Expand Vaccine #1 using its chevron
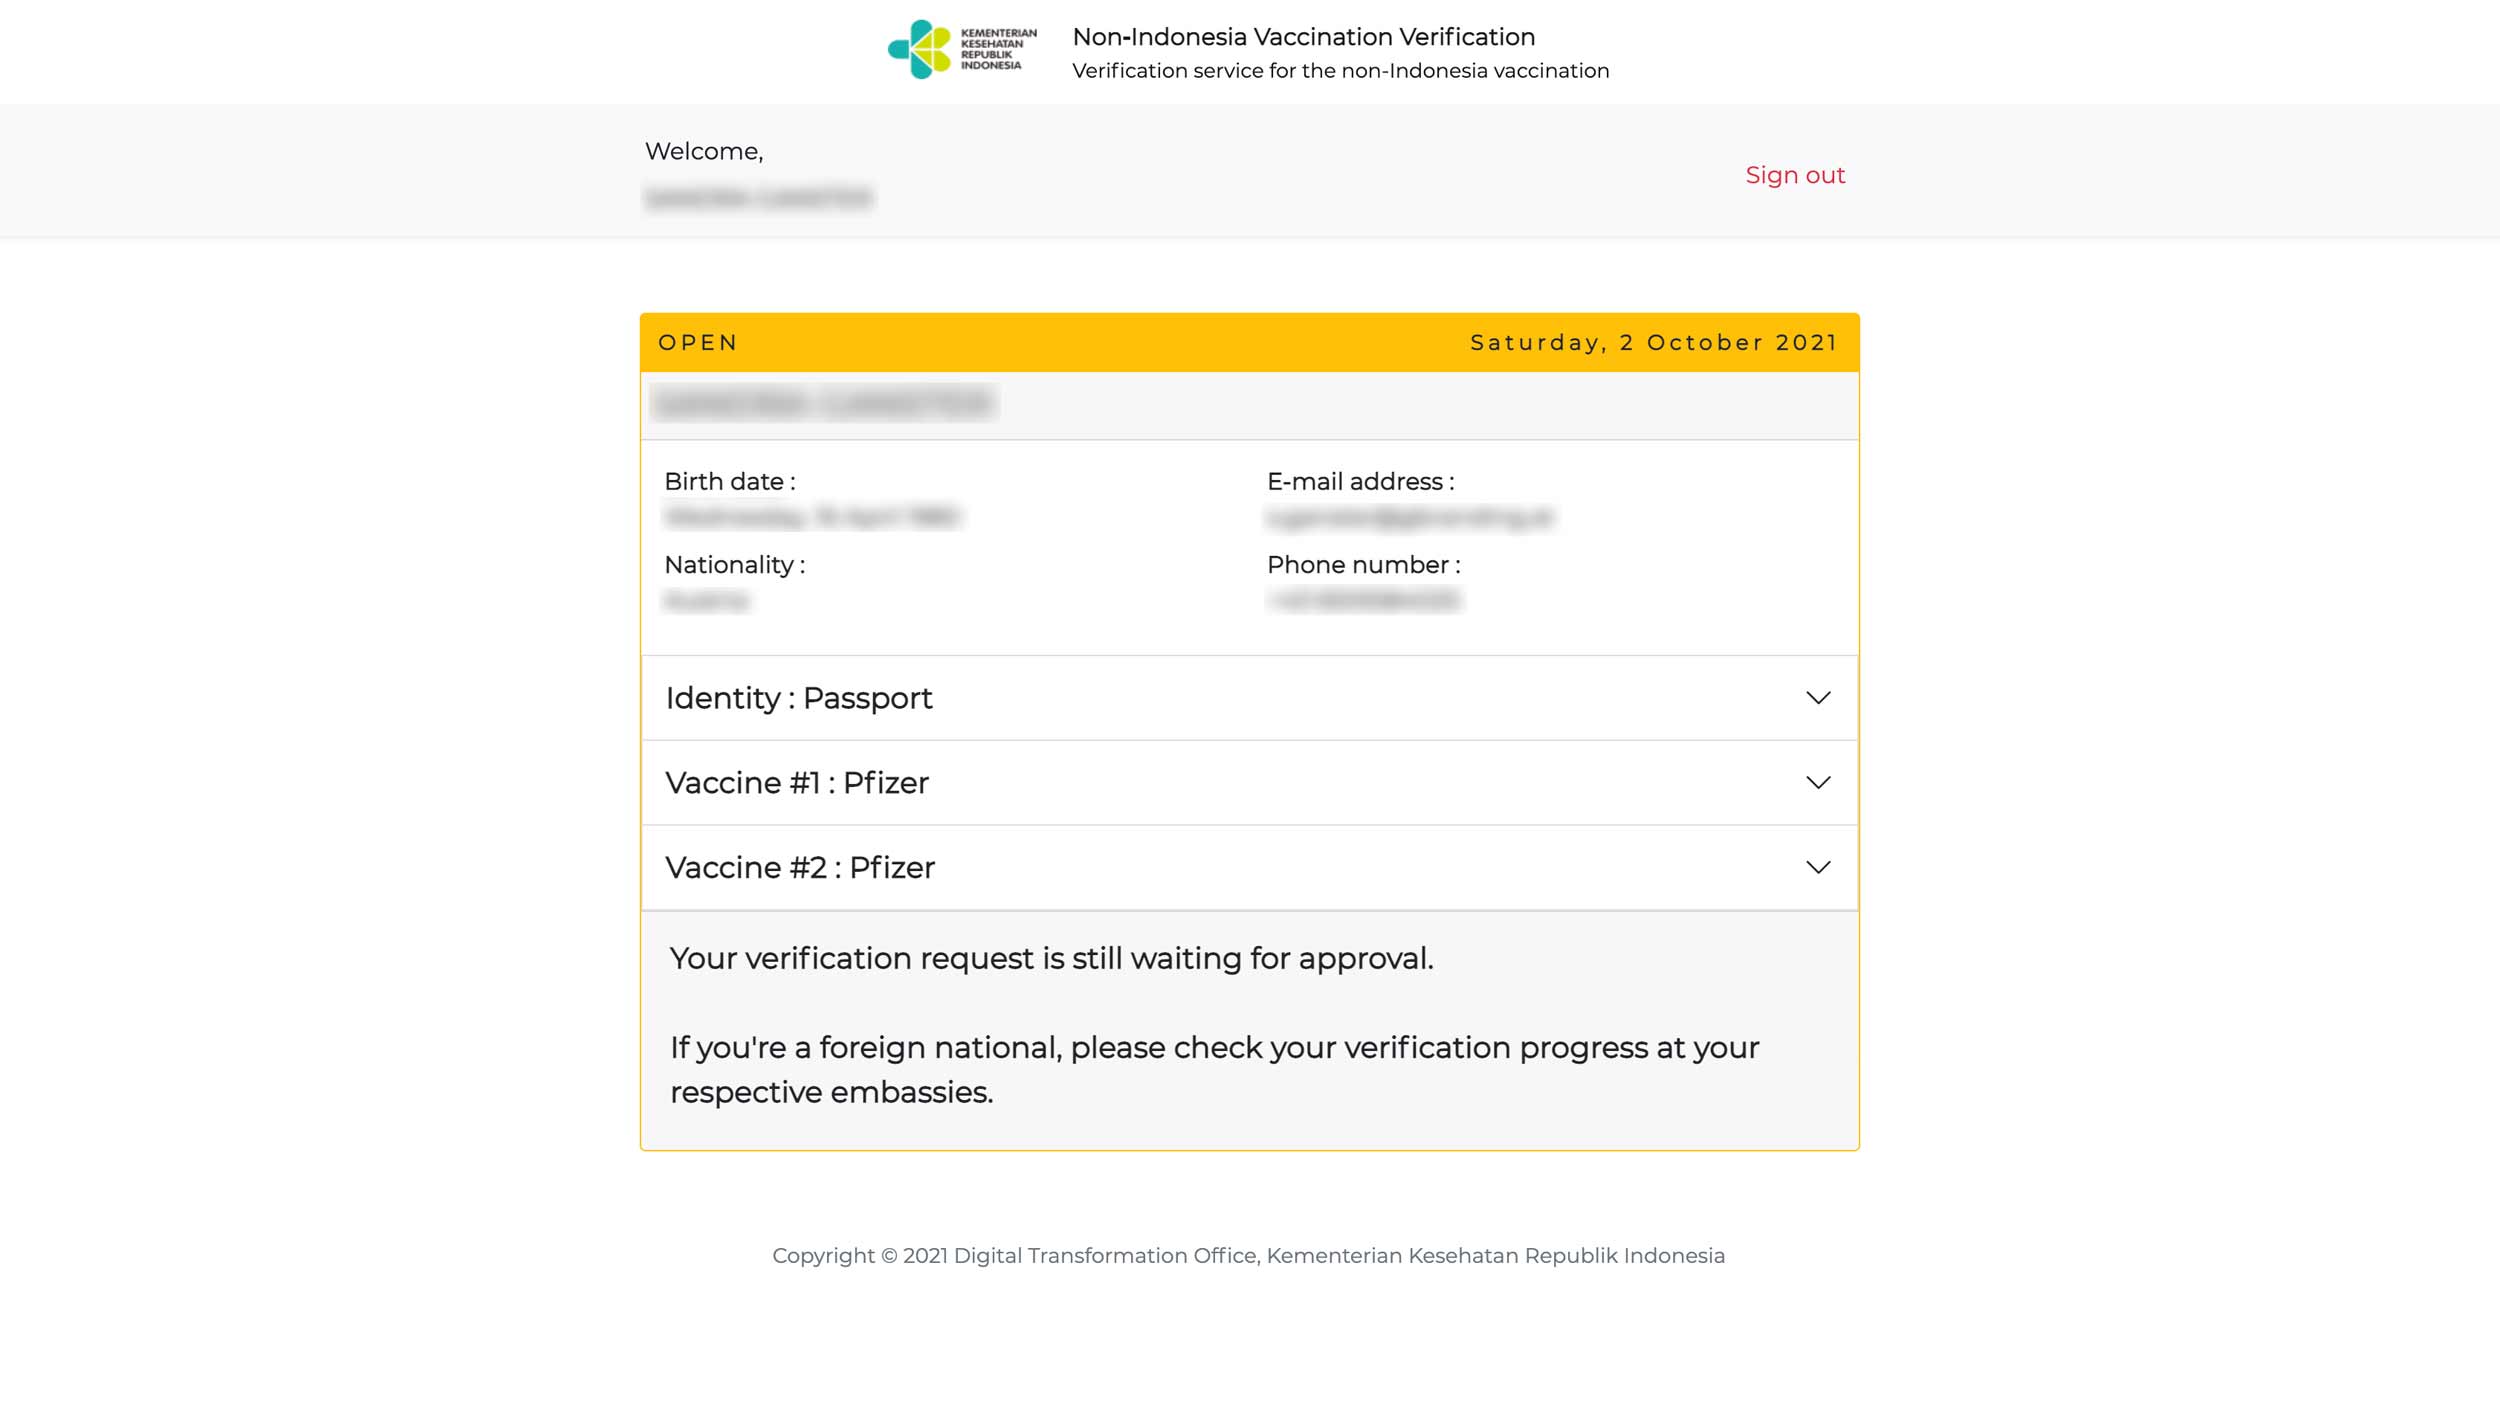The width and height of the screenshot is (2500, 1412). click(x=1818, y=783)
